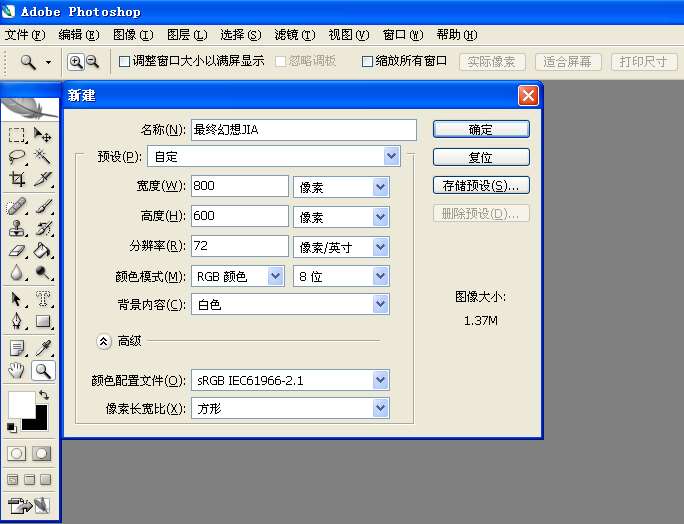684x524 pixels.
Task: Select the Clone Stamp tool
Action: pyautogui.click(x=17, y=228)
